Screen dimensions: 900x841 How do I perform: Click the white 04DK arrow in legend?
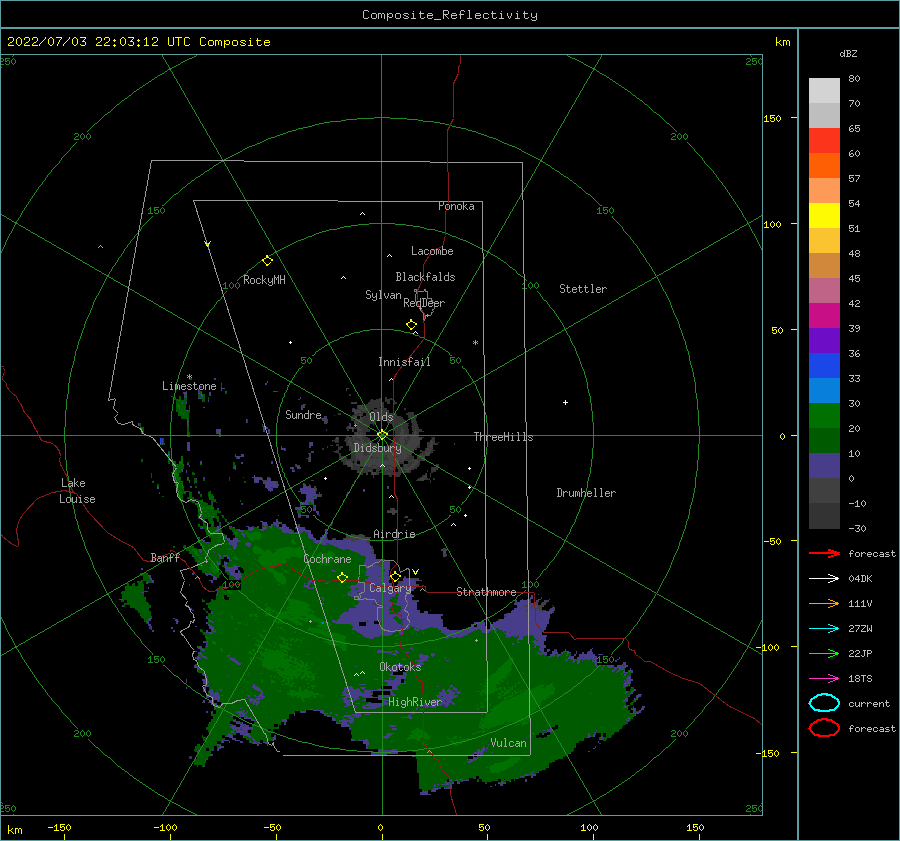click(824, 579)
